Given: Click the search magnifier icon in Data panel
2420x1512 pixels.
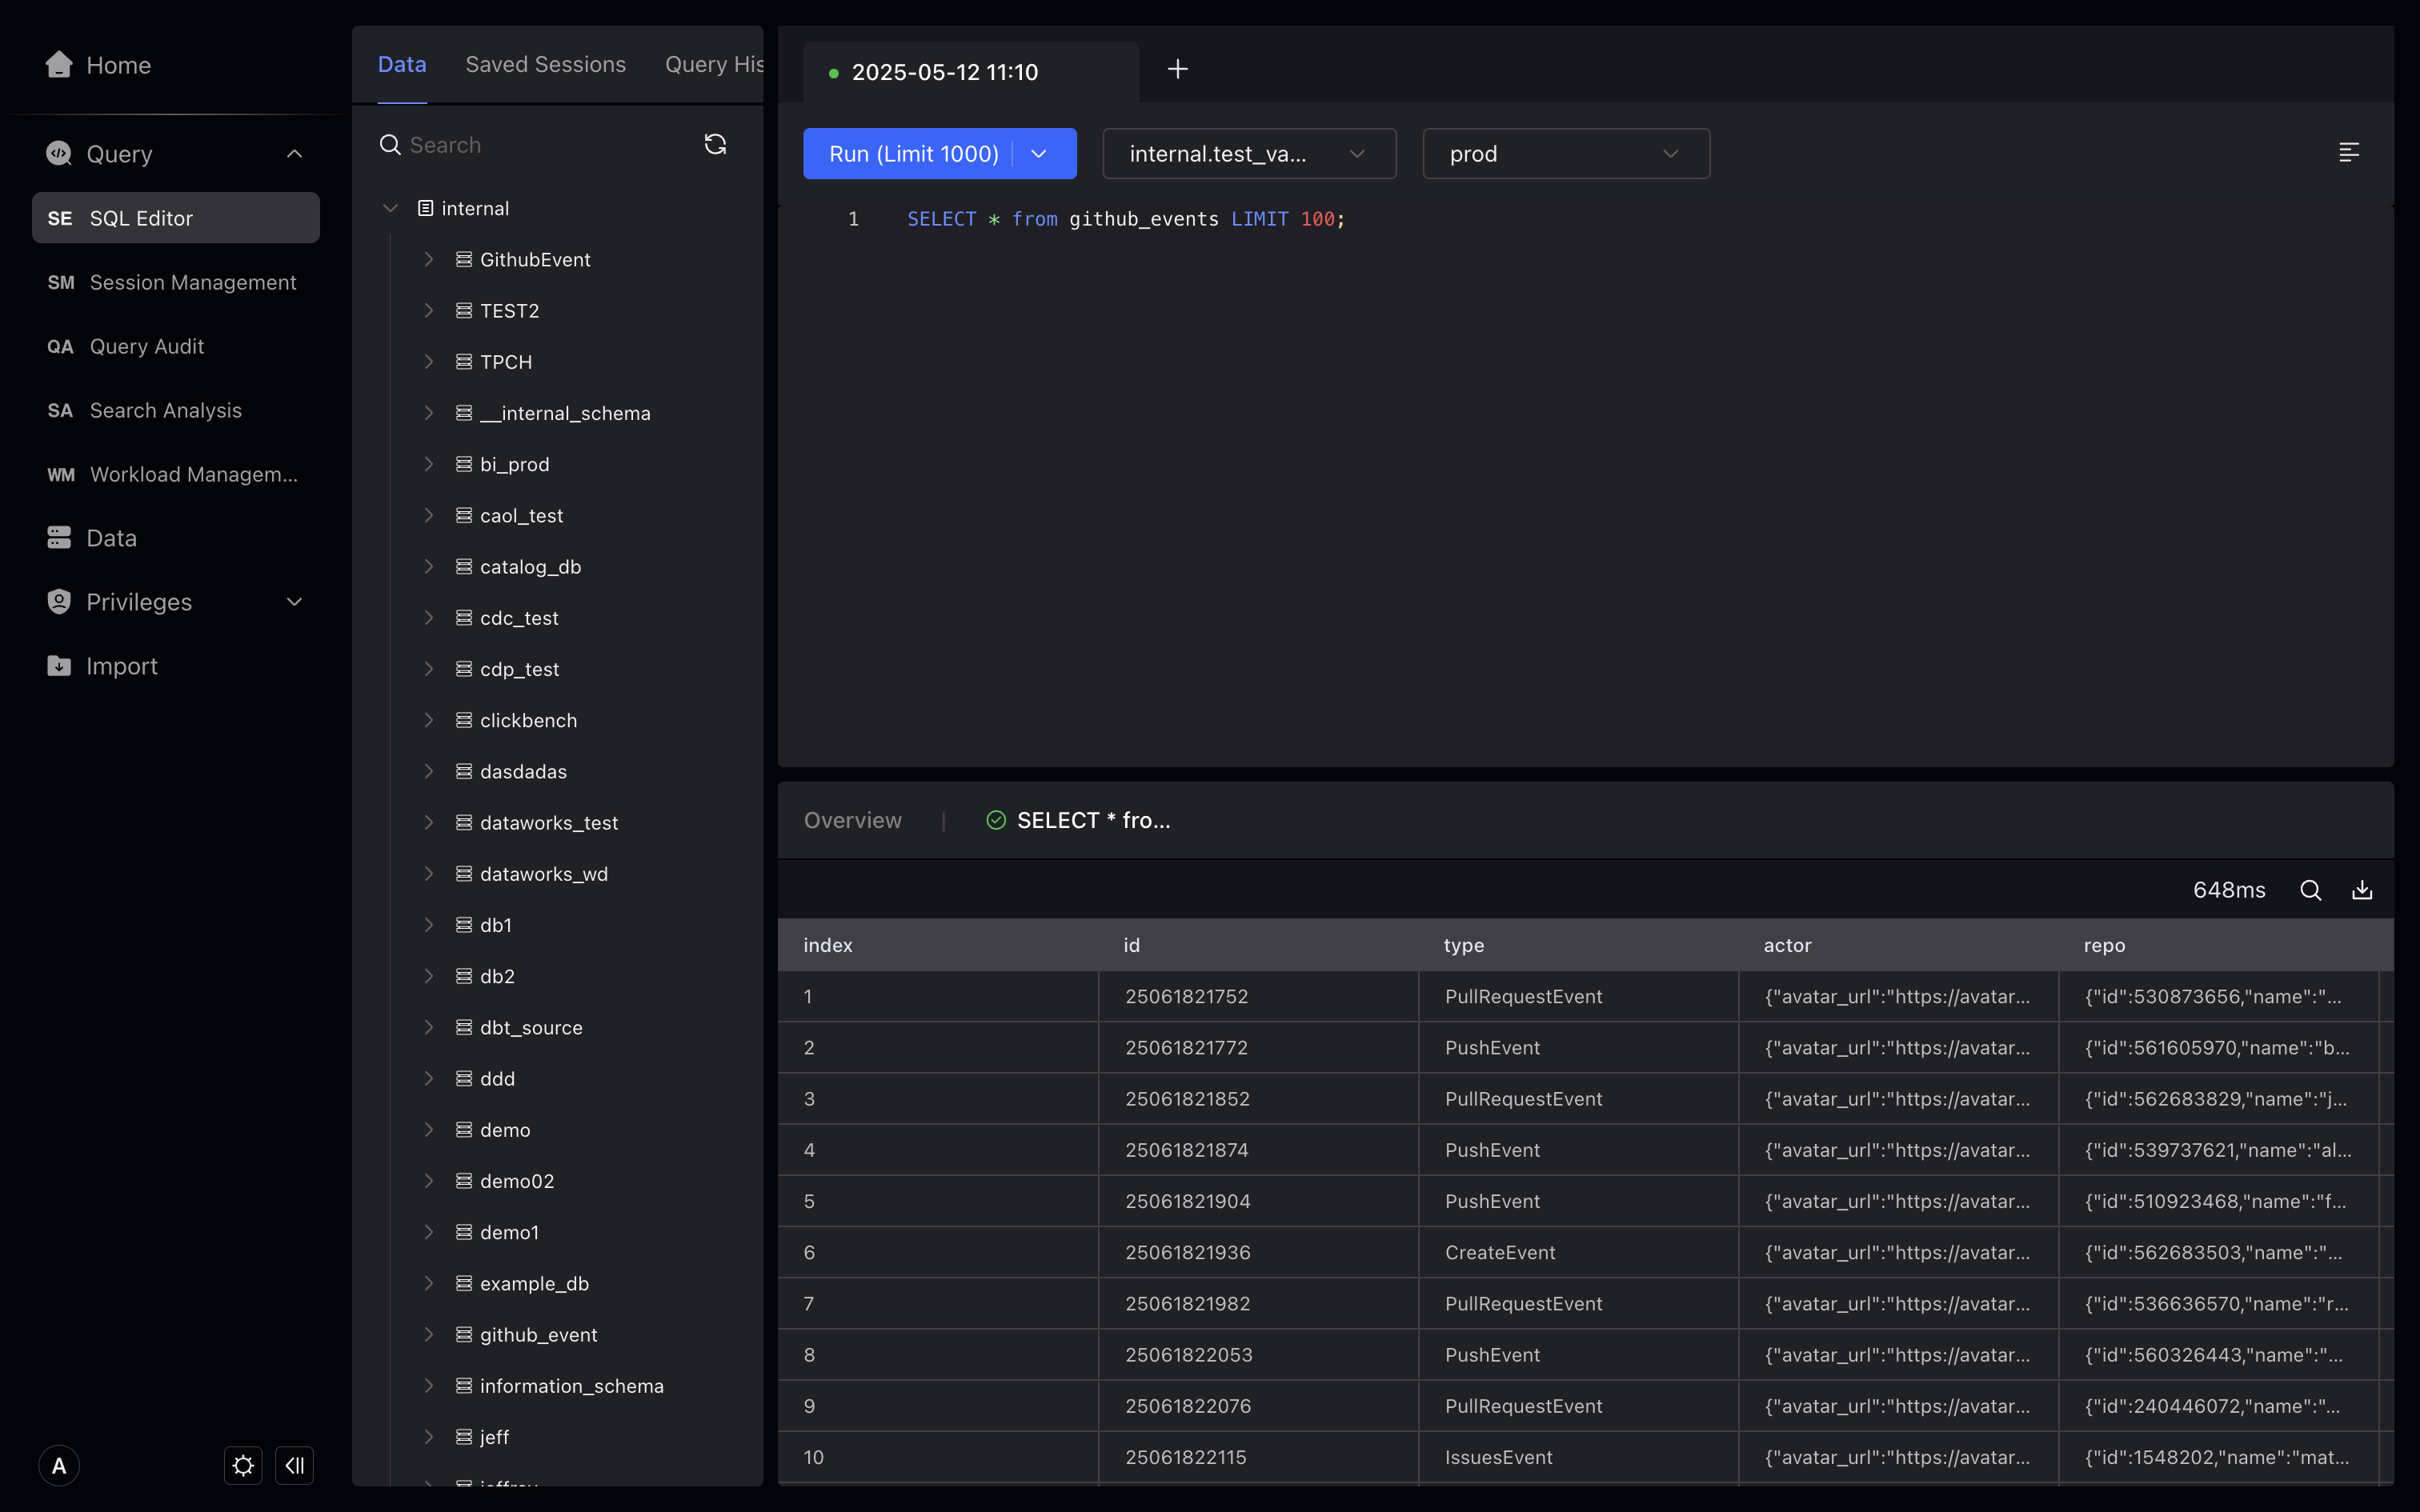Looking at the screenshot, I should coord(390,145).
